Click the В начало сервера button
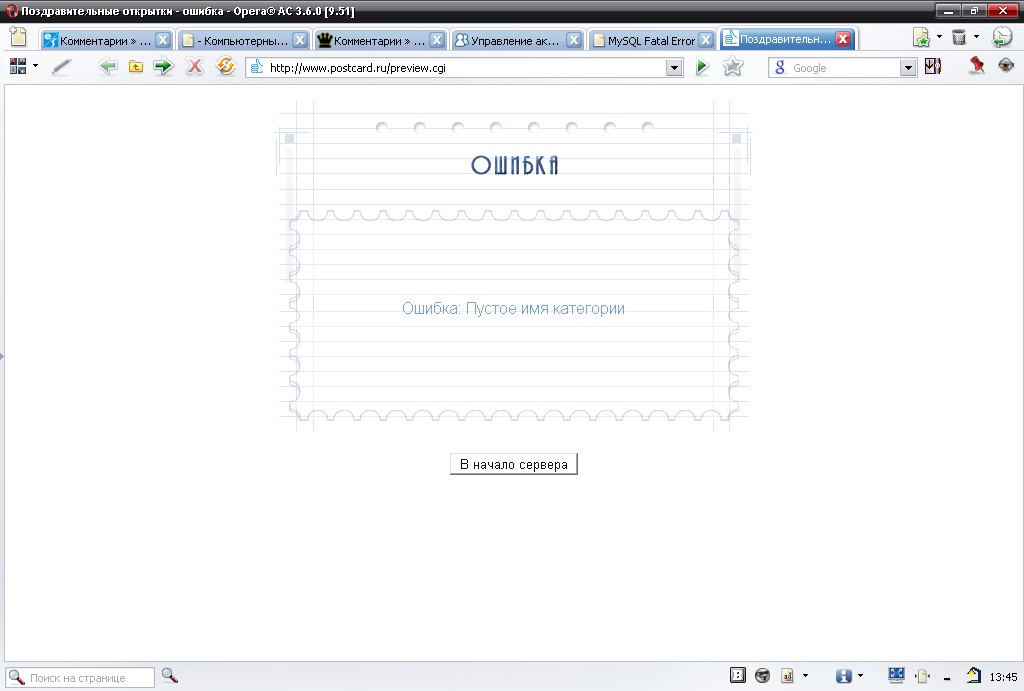 pyautogui.click(x=514, y=464)
